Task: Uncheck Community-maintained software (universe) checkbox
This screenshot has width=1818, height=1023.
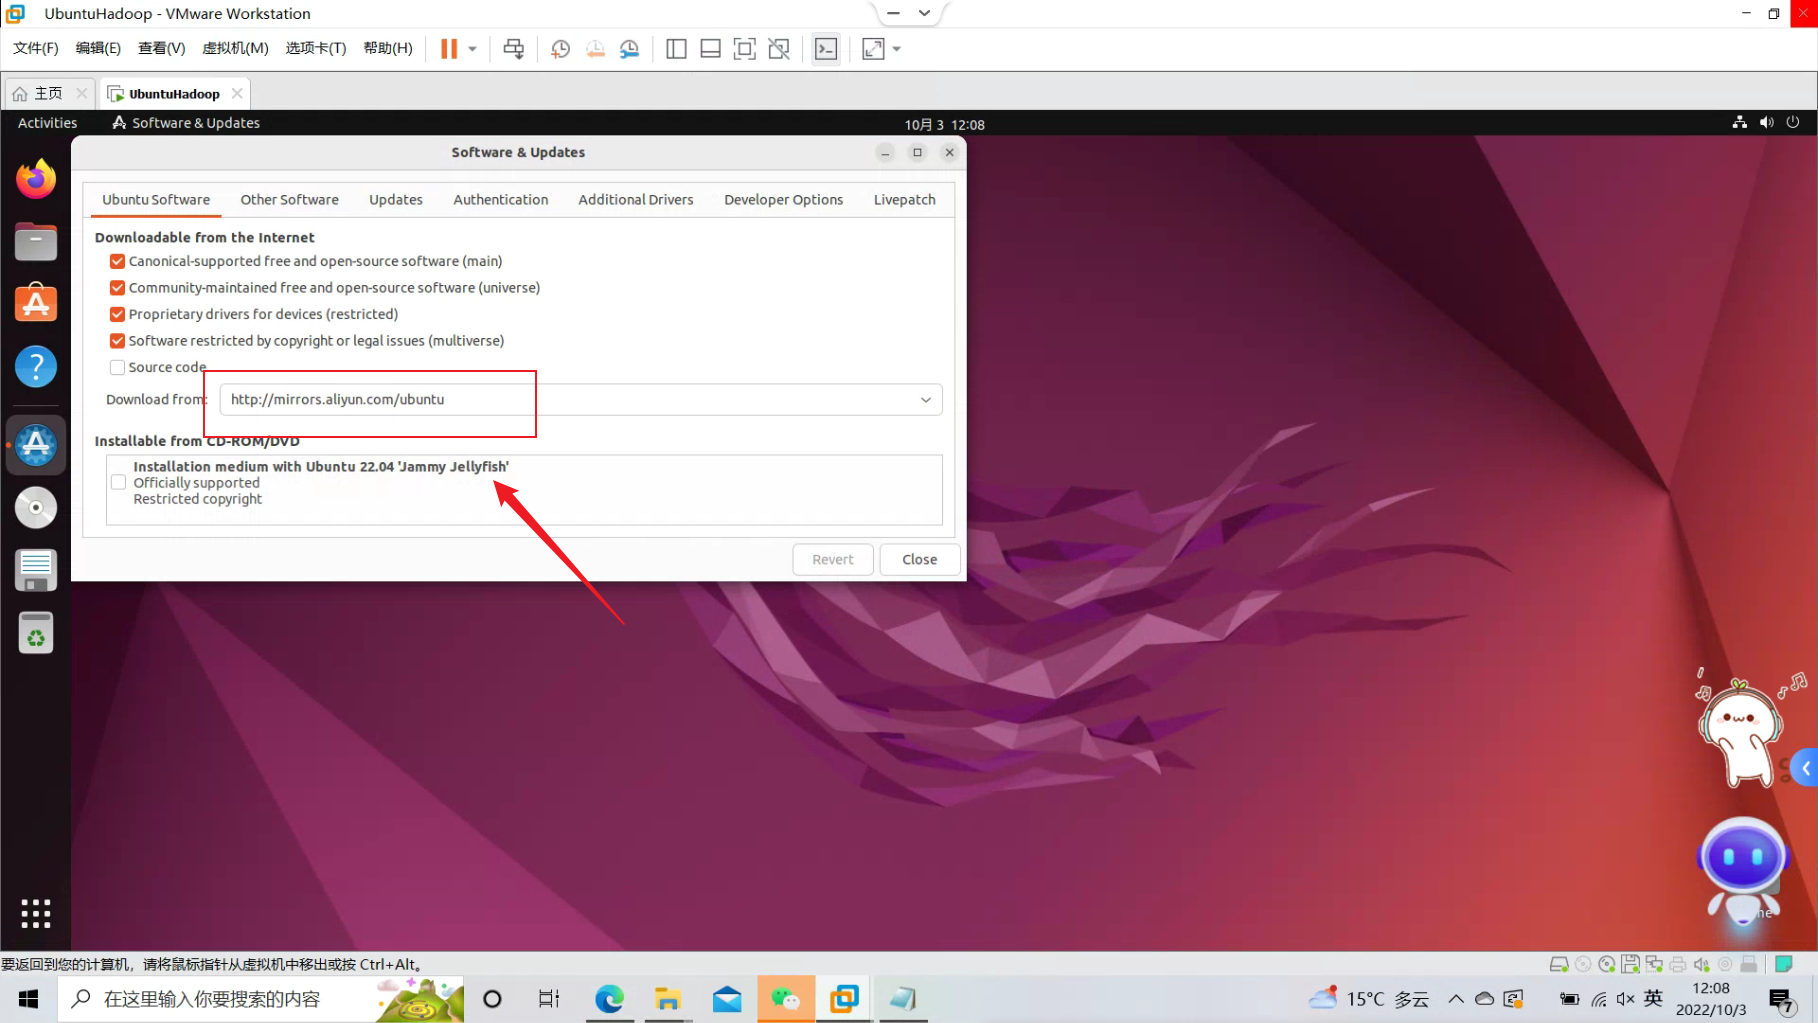Action: coord(117,288)
